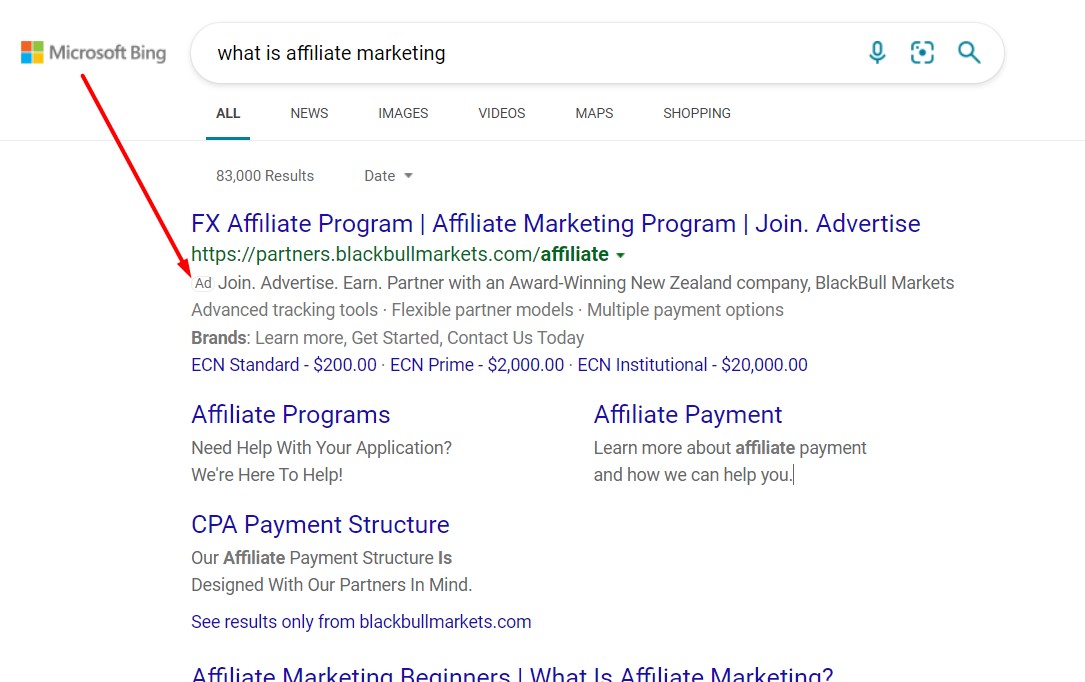Viewport: 1085px width, 682px height.
Task: Click 'Our Affiliate Payment Structure Is' text
Action: [x=321, y=557]
